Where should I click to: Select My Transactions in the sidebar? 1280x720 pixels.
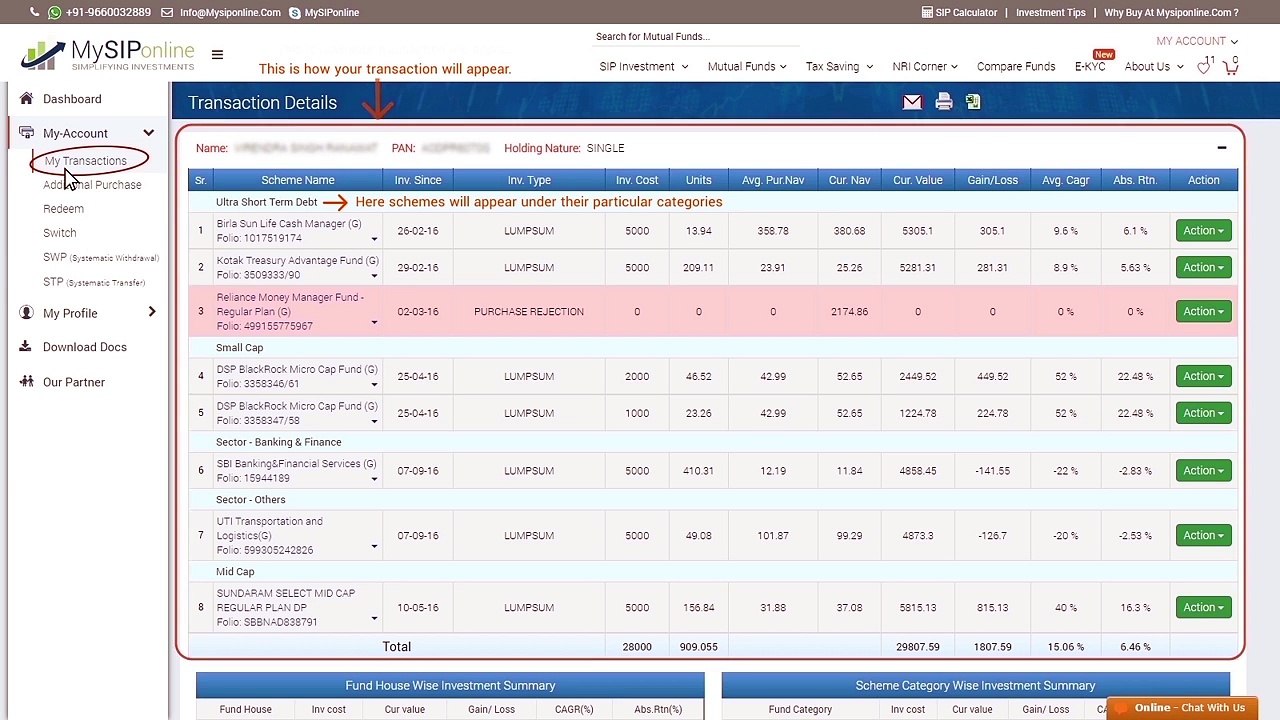pos(85,160)
